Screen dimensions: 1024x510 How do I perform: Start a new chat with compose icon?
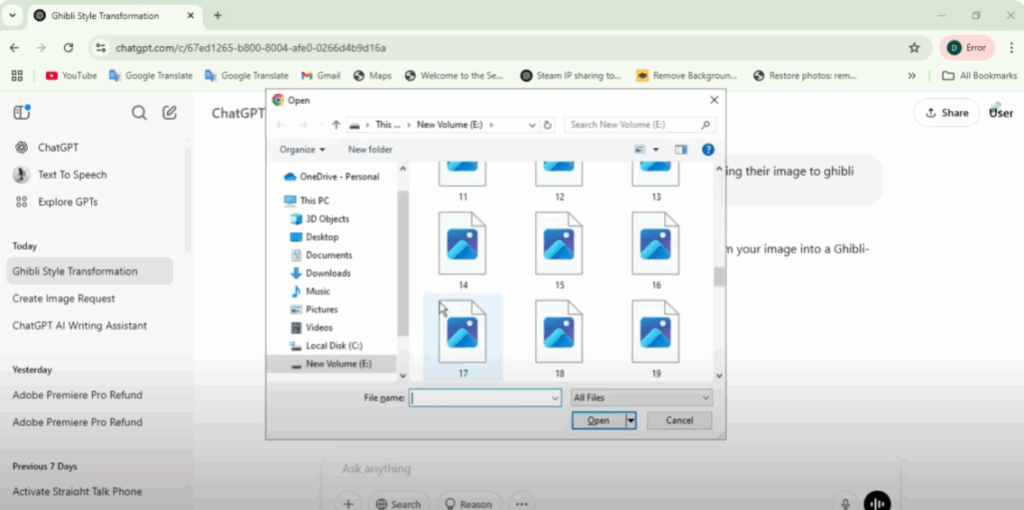tap(170, 113)
